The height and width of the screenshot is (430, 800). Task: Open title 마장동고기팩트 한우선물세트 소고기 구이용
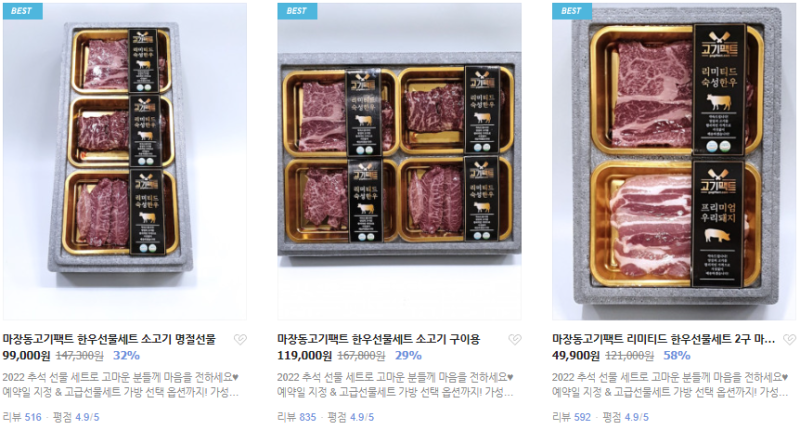[x=379, y=339]
